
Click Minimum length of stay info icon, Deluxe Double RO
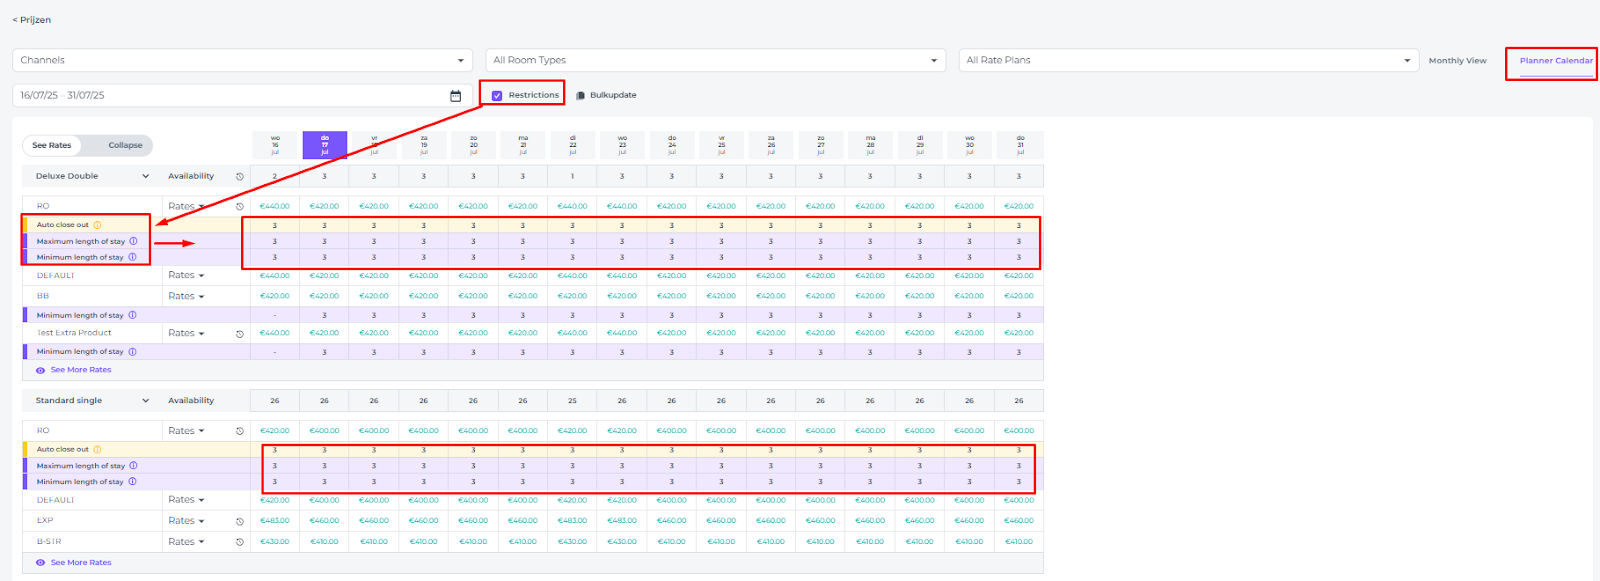click(132, 257)
